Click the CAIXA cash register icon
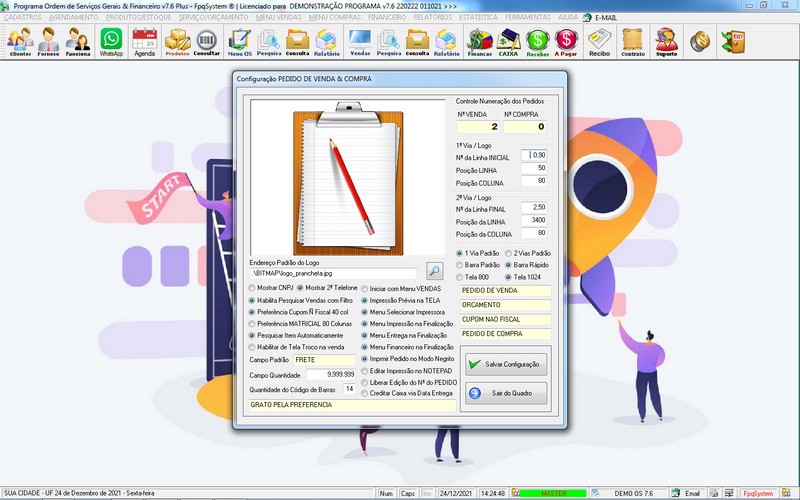The width and height of the screenshot is (800, 500). pyautogui.click(x=509, y=42)
